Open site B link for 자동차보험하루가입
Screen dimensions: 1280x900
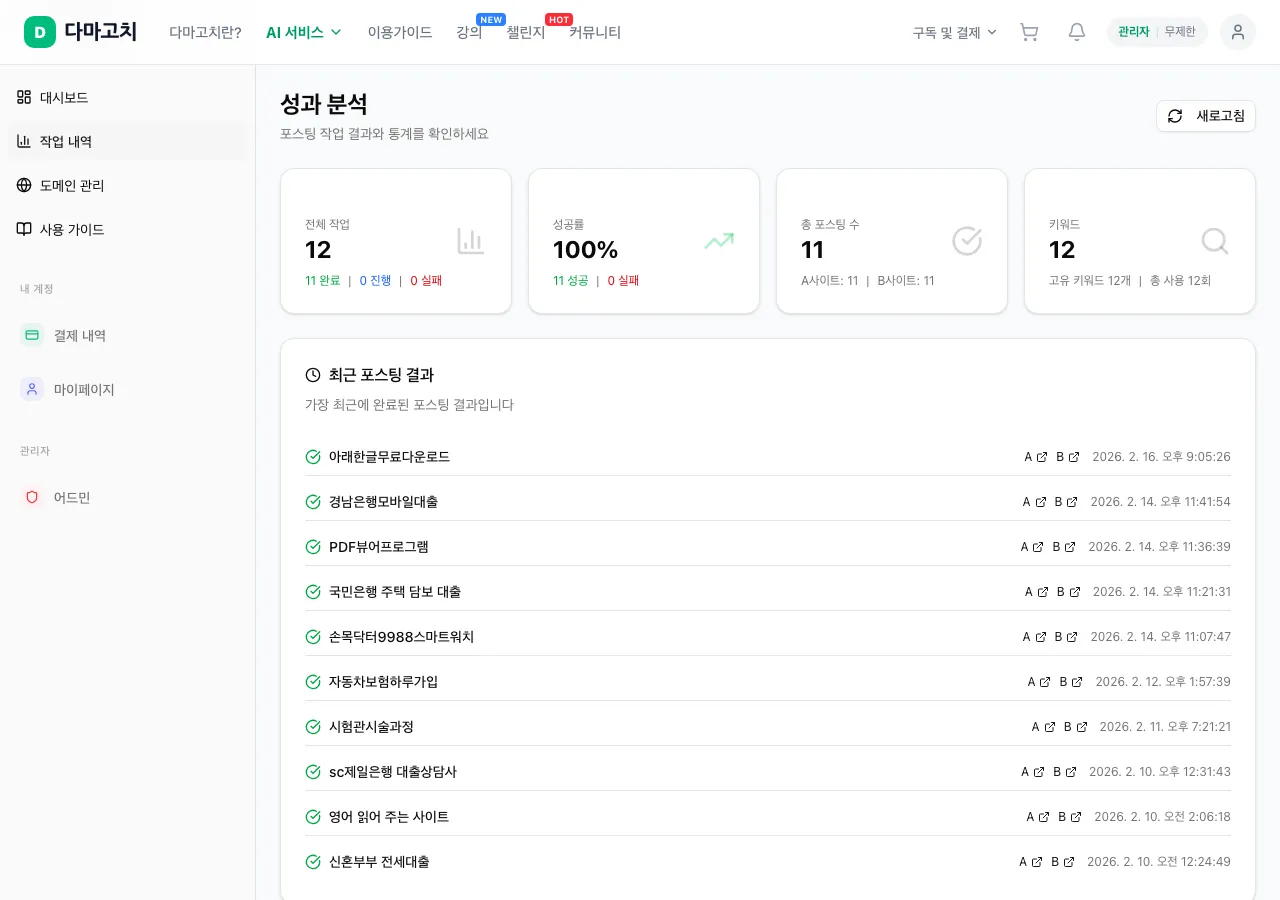pos(1071,682)
